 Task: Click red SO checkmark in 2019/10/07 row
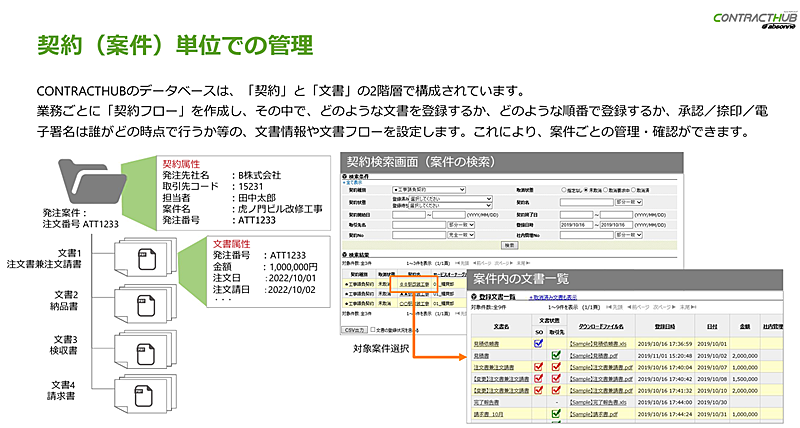coord(538,367)
